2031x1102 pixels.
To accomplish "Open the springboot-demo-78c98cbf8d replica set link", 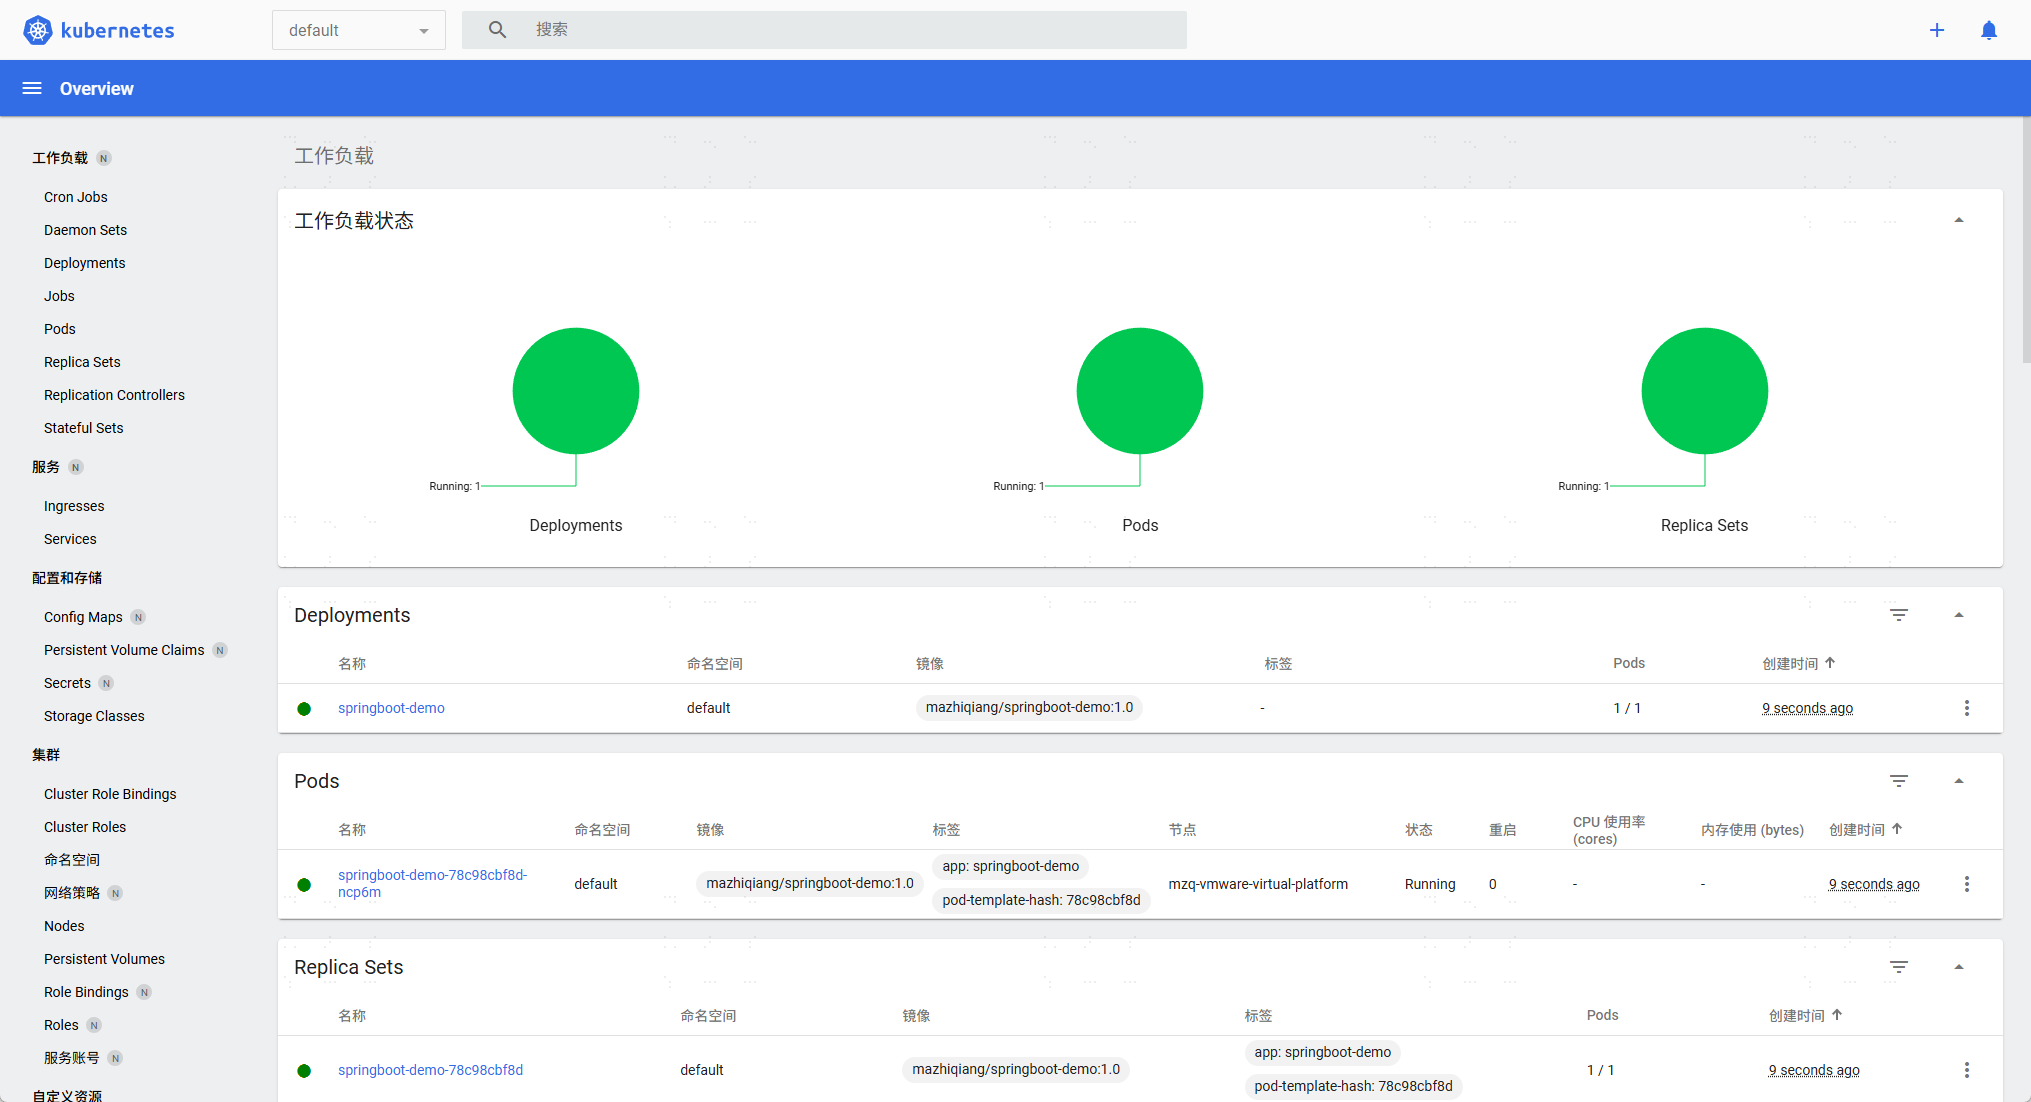I will (430, 1070).
